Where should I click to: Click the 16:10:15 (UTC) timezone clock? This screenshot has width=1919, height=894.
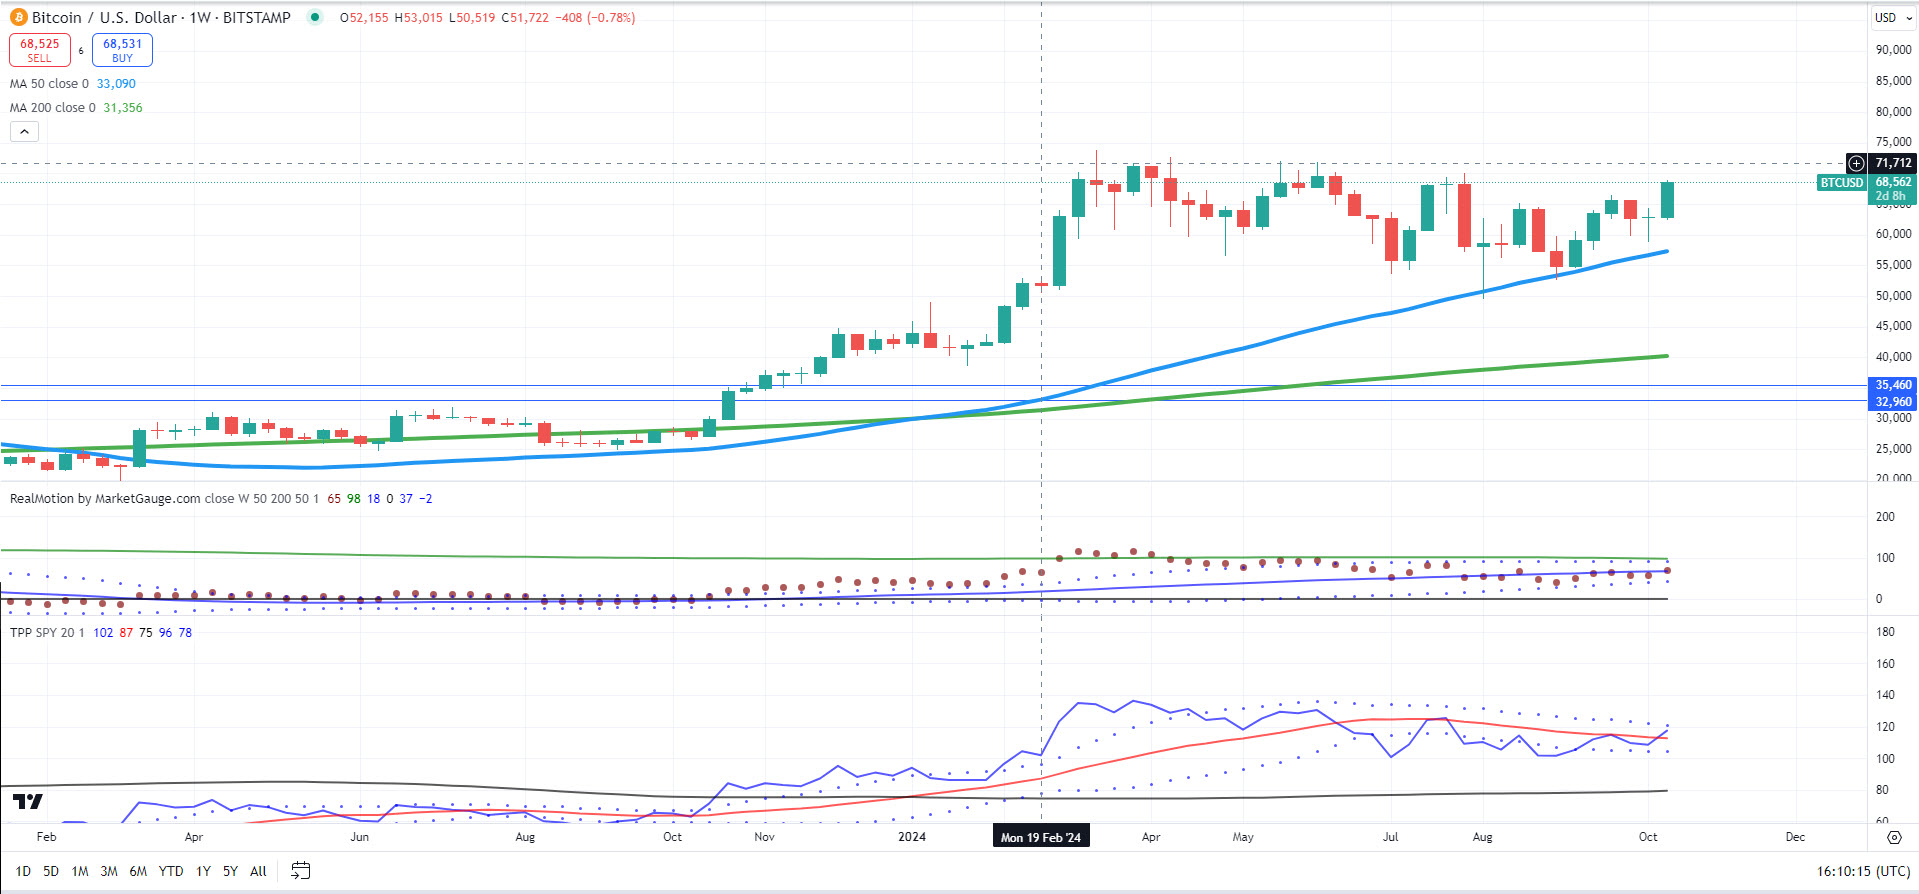[1863, 871]
